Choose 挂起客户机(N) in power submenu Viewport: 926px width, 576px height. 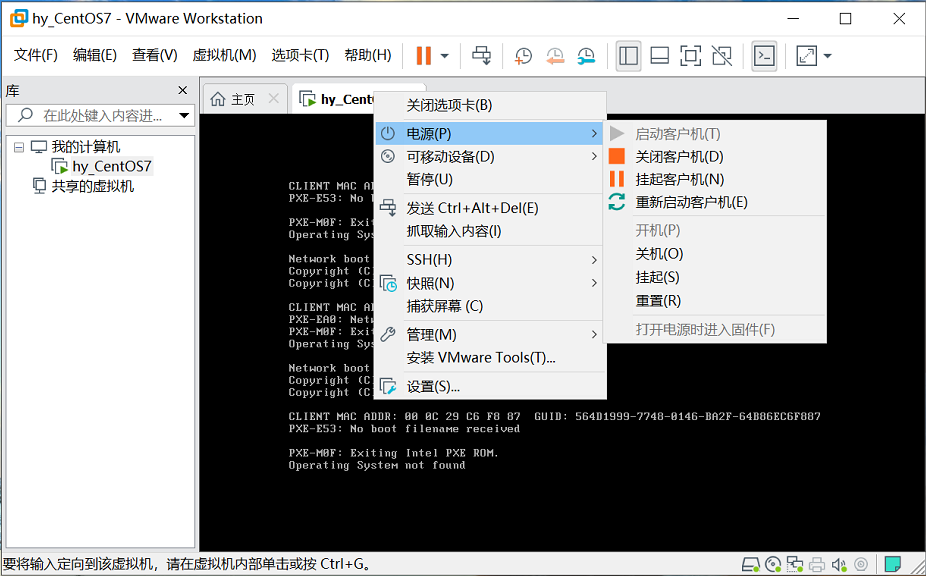(x=715, y=179)
